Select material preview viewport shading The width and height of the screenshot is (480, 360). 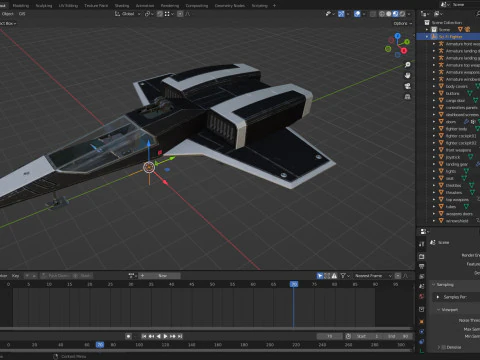pos(395,14)
